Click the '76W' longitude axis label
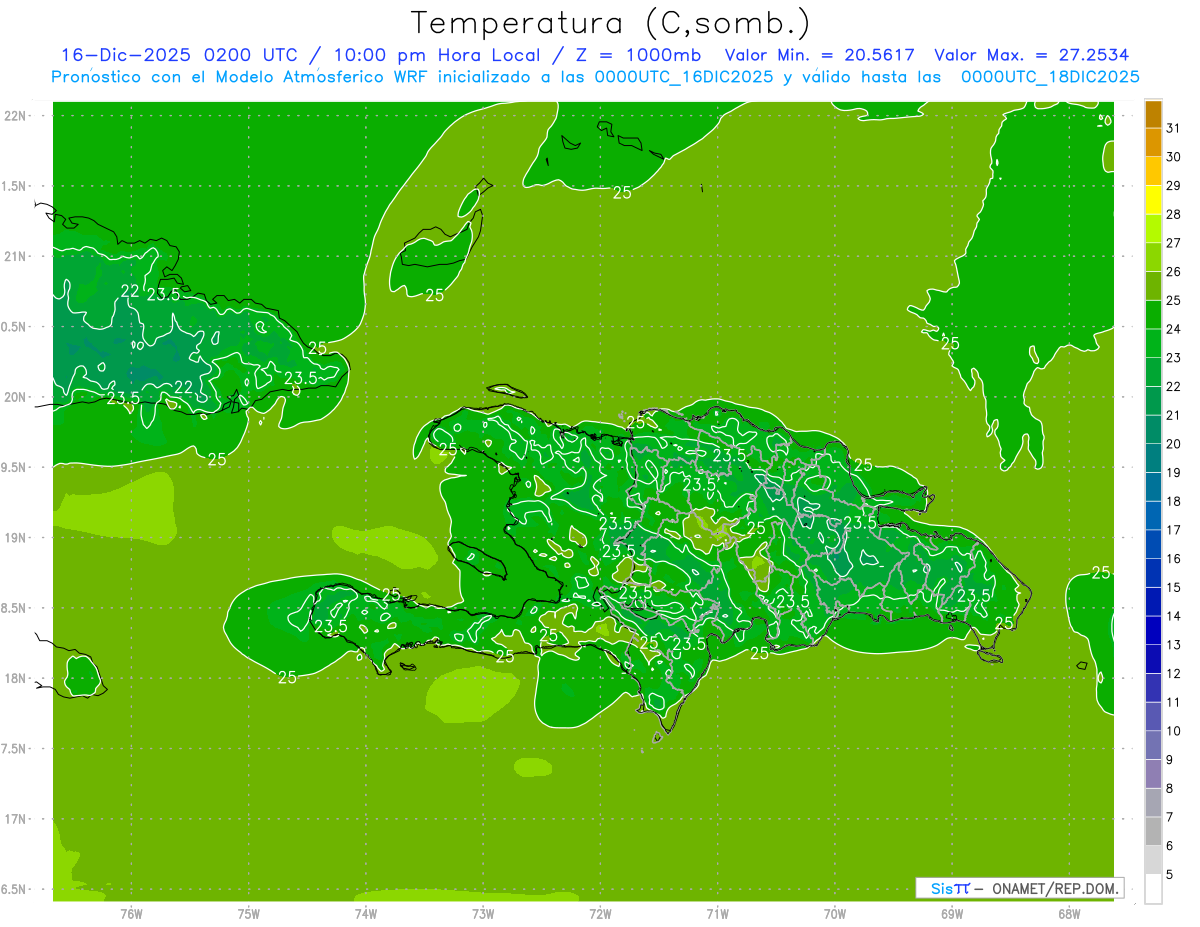Screen dimensions: 1200x927 (x=131, y=914)
